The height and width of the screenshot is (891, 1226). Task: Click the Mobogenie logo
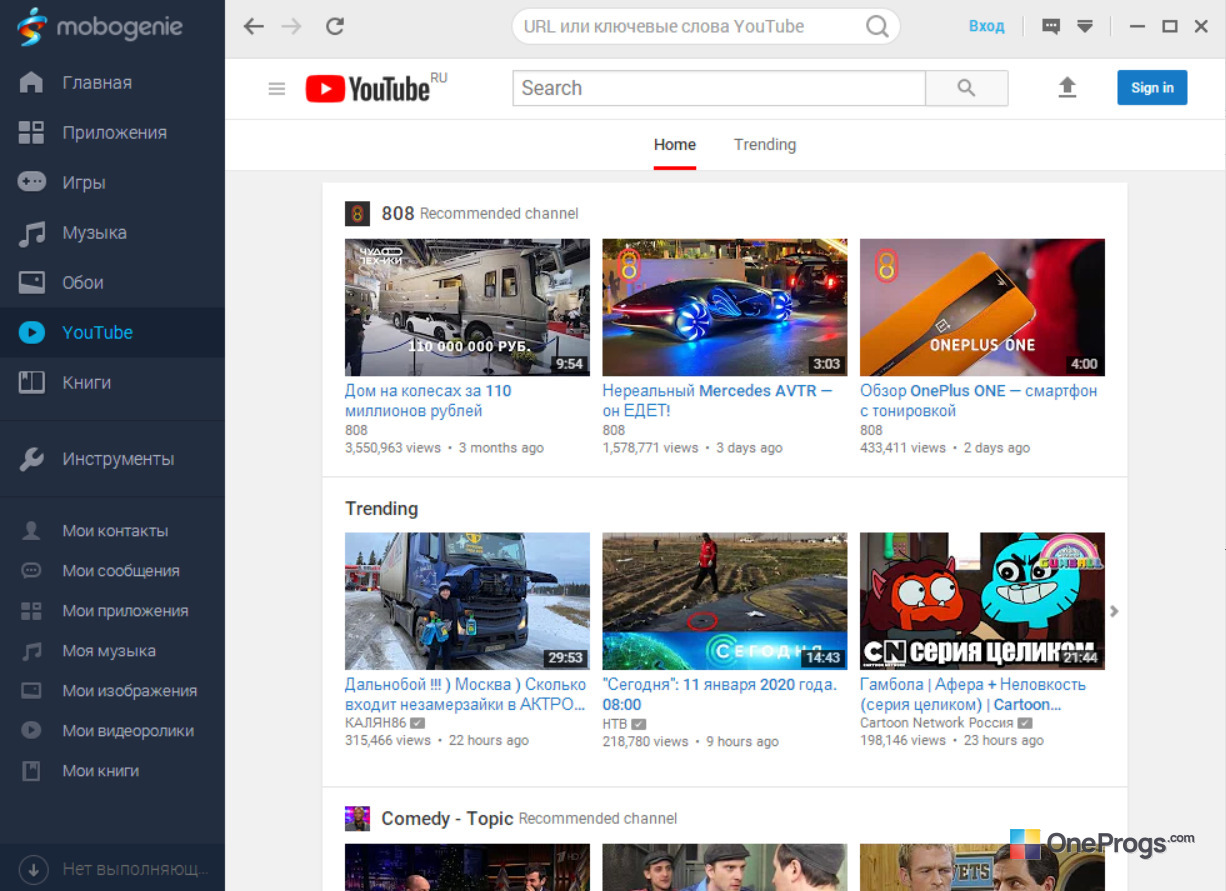coord(100,27)
